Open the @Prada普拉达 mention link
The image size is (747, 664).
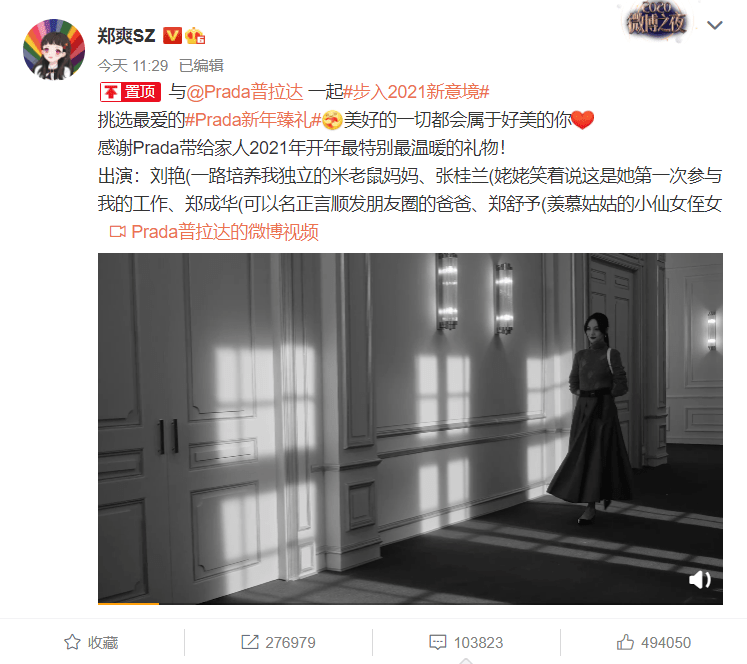pyautogui.click(x=245, y=92)
